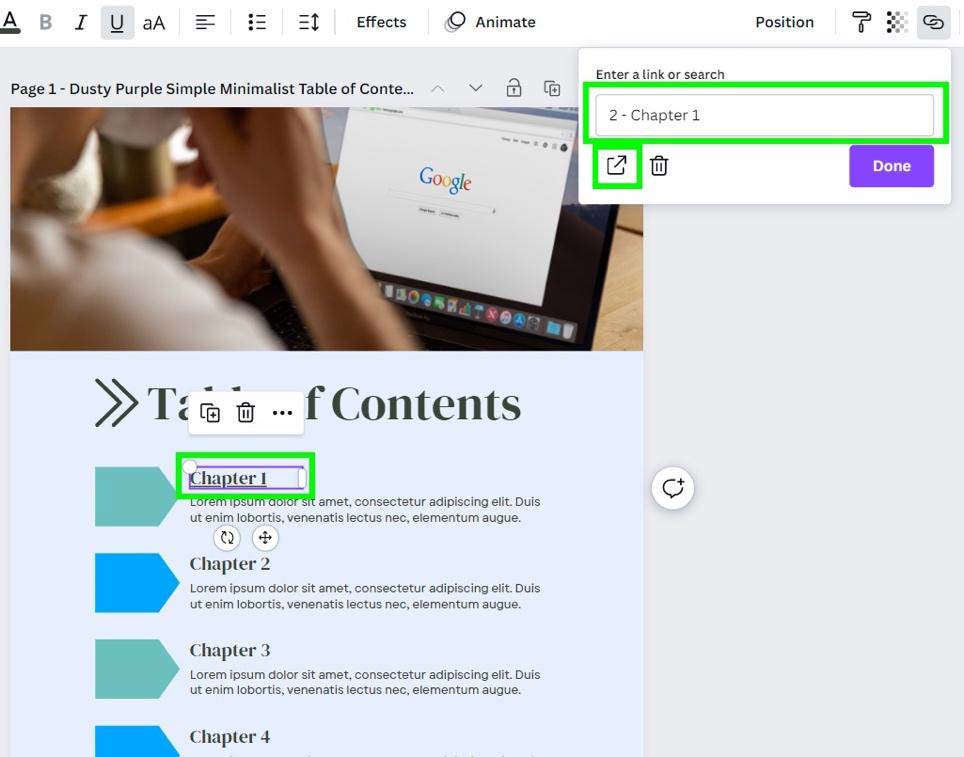
Task: Open transparency settings
Action: tap(897, 22)
